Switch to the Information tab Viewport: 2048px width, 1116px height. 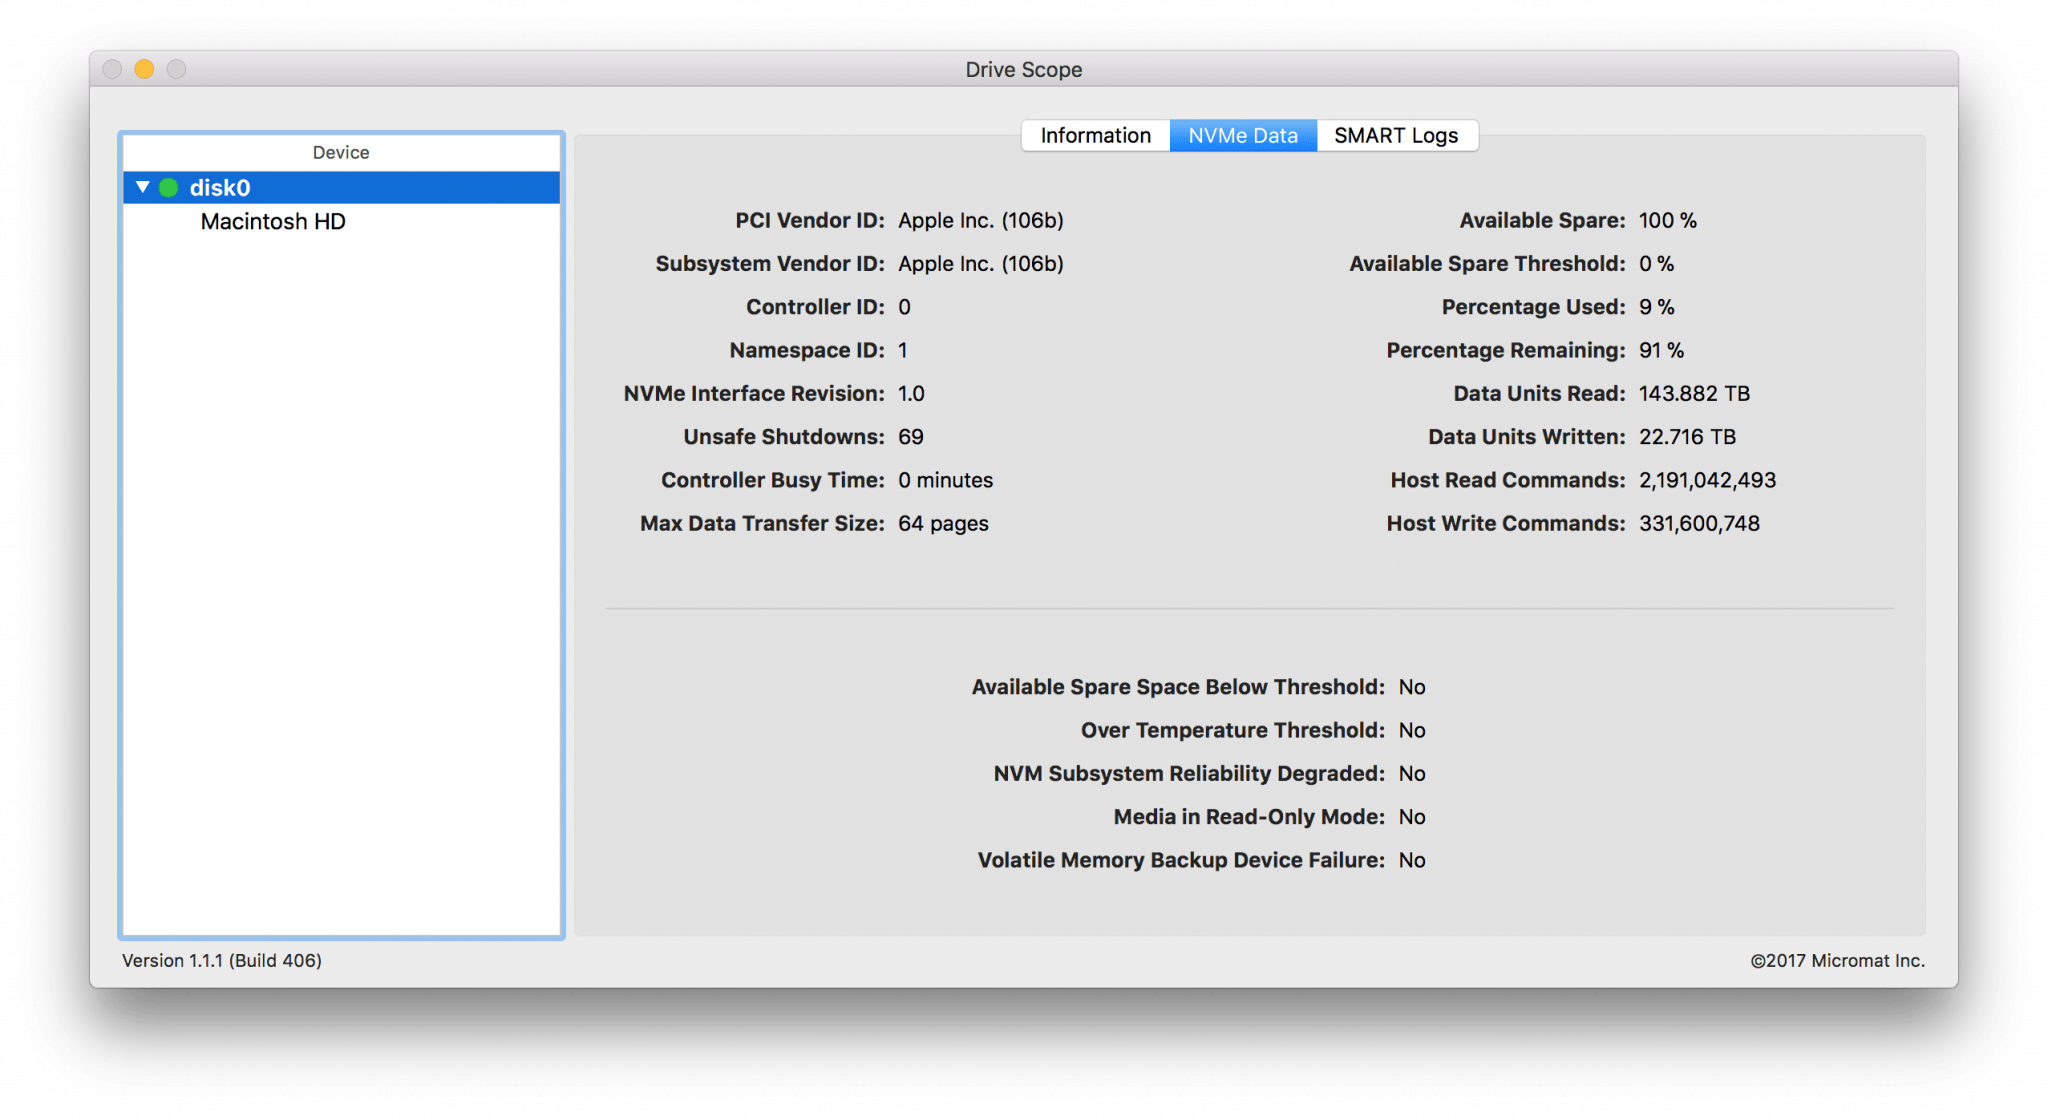tap(1095, 135)
